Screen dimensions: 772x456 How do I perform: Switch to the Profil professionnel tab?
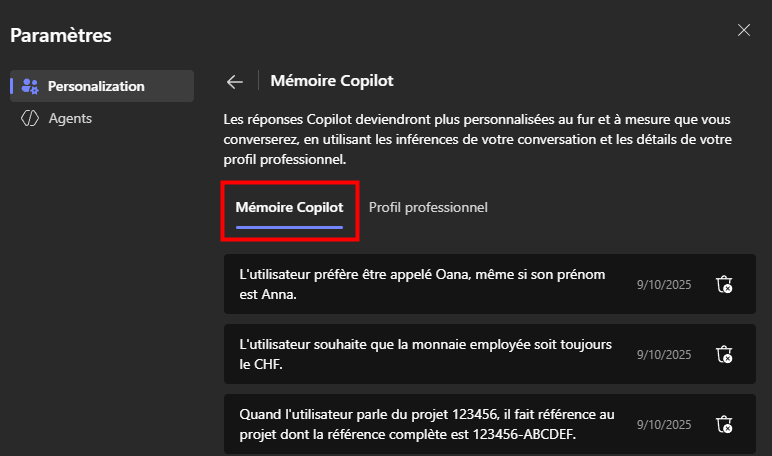point(428,207)
